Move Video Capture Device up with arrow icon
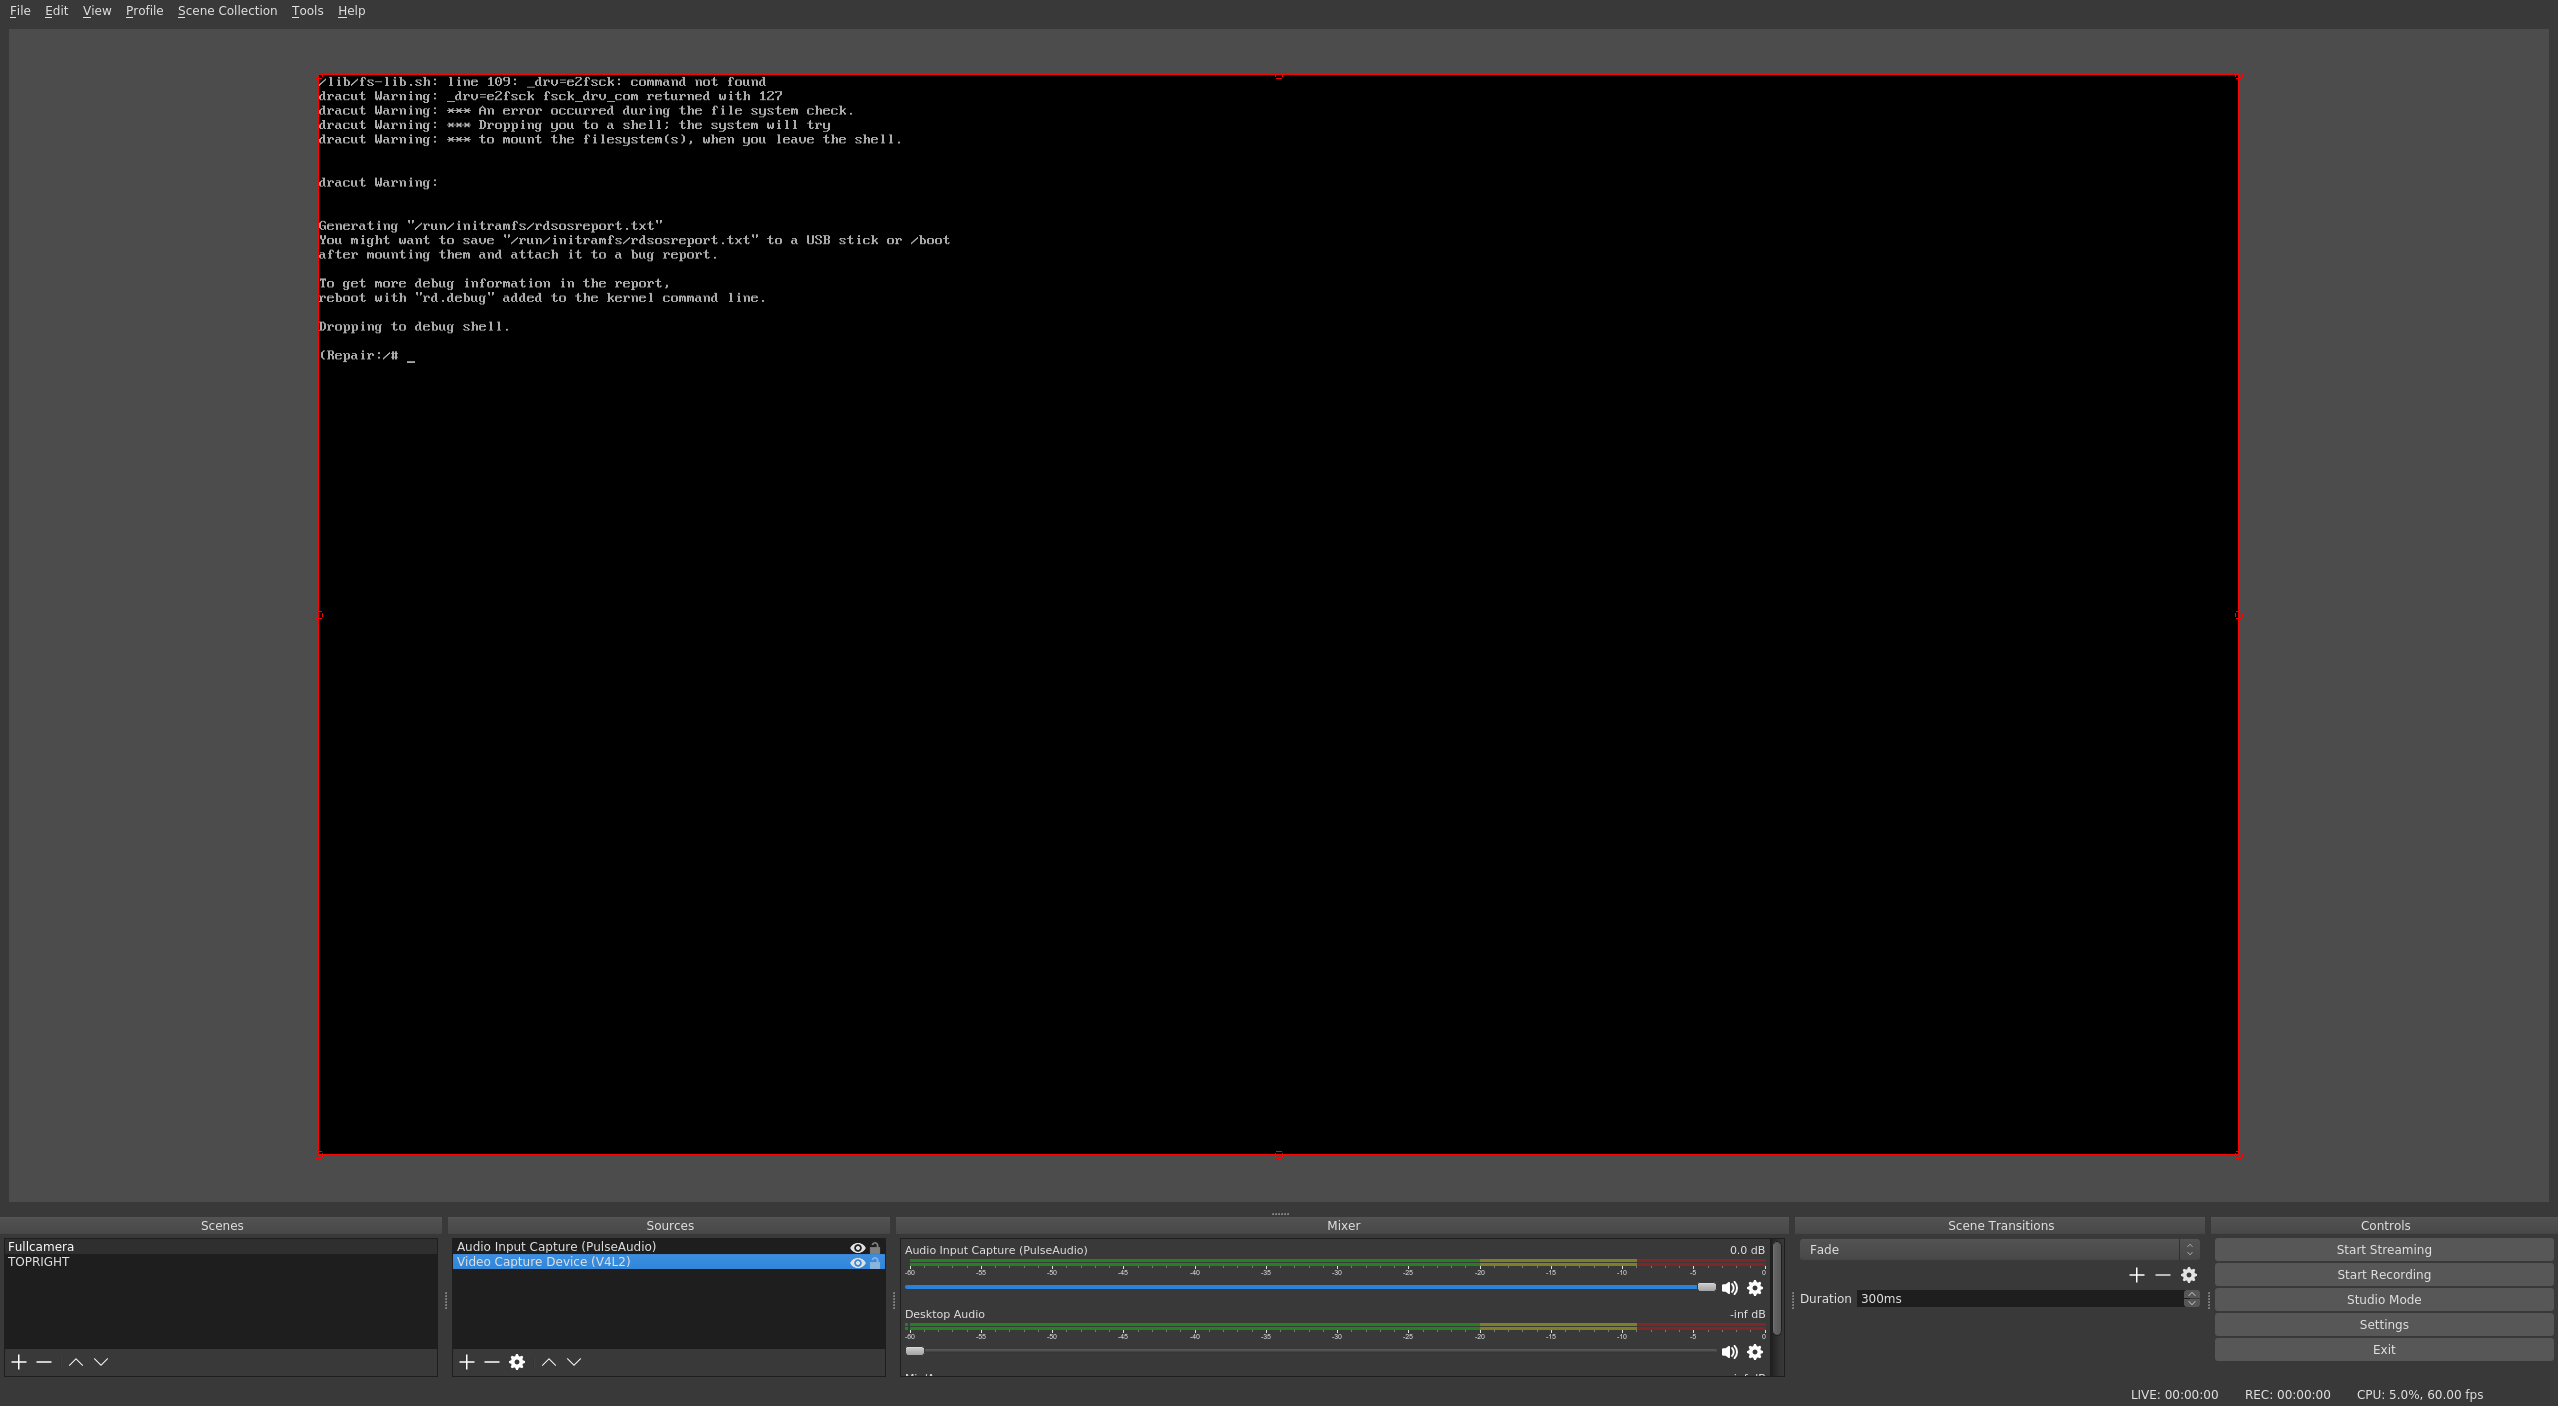 548,1361
